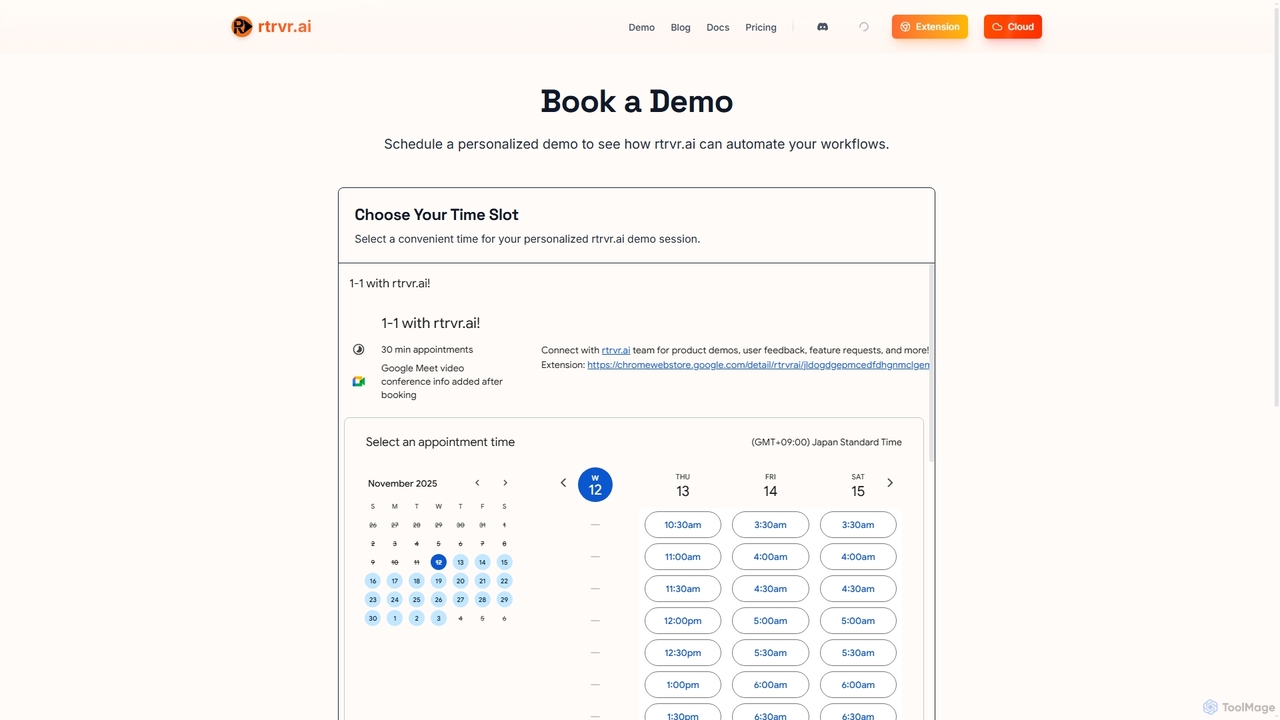Follow the rtrvr.ai link in description

pos(616,350)
